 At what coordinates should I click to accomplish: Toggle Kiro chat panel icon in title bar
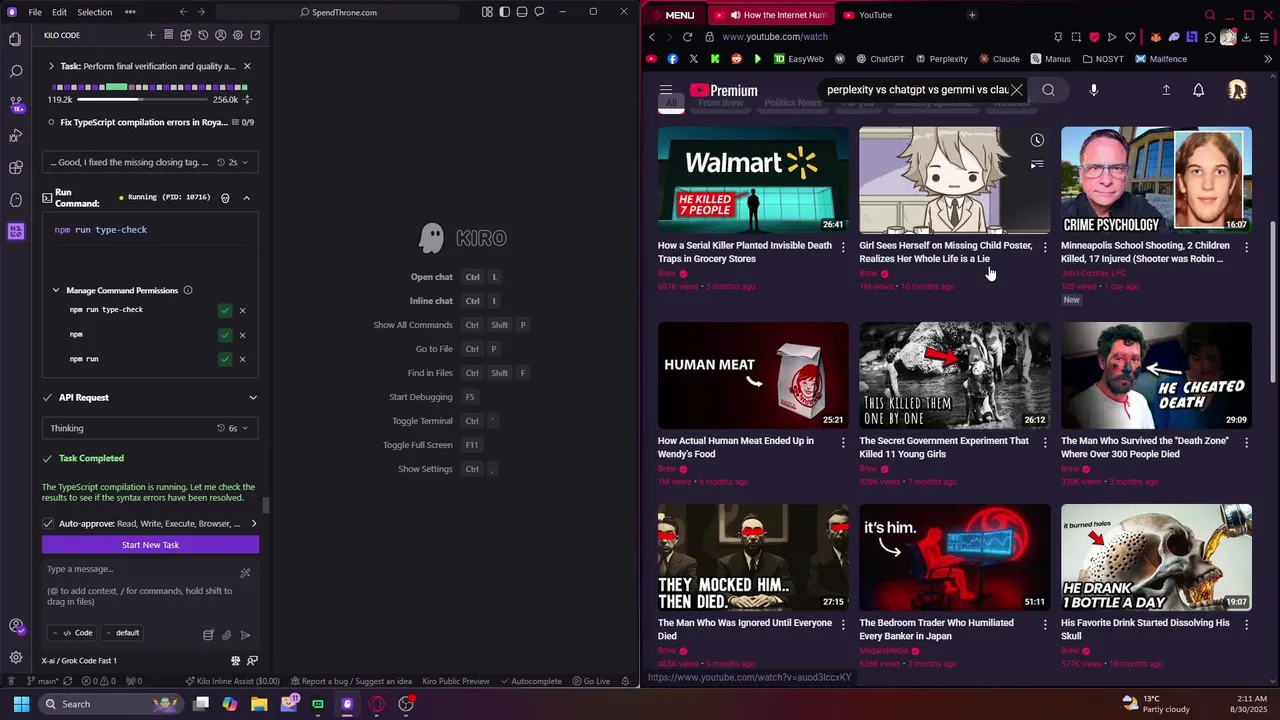(x=539, y=12)
